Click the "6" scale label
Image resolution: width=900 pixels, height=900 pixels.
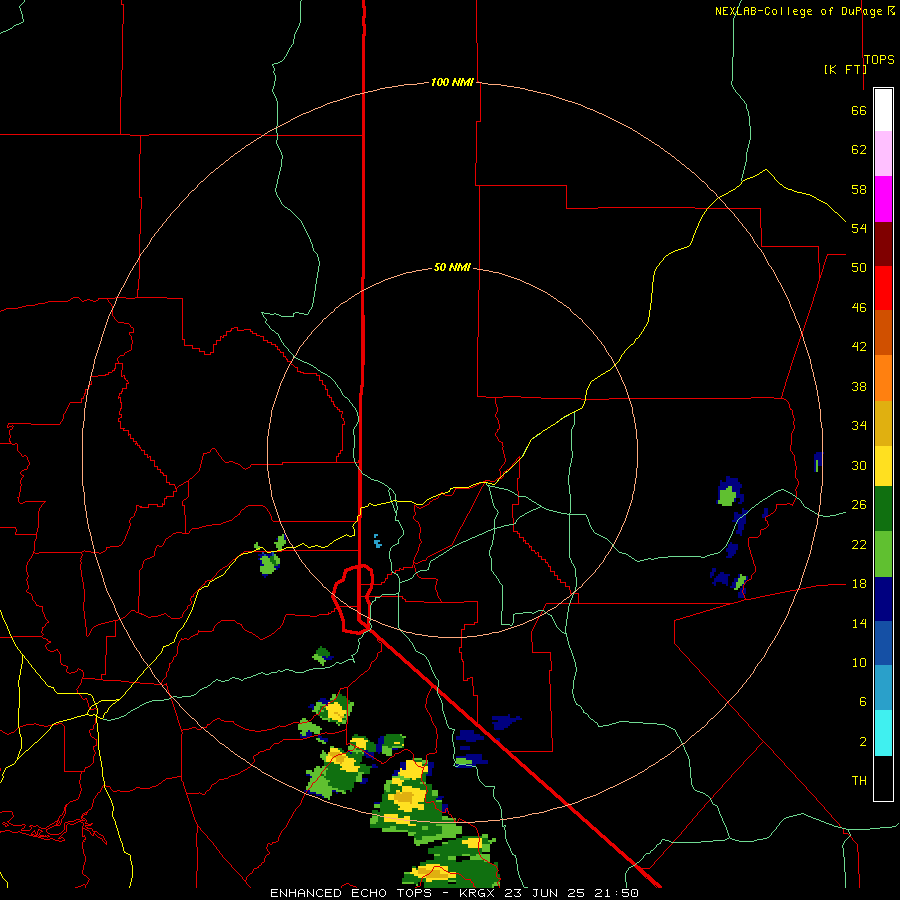pyautogui.click(x=862, y=702)
